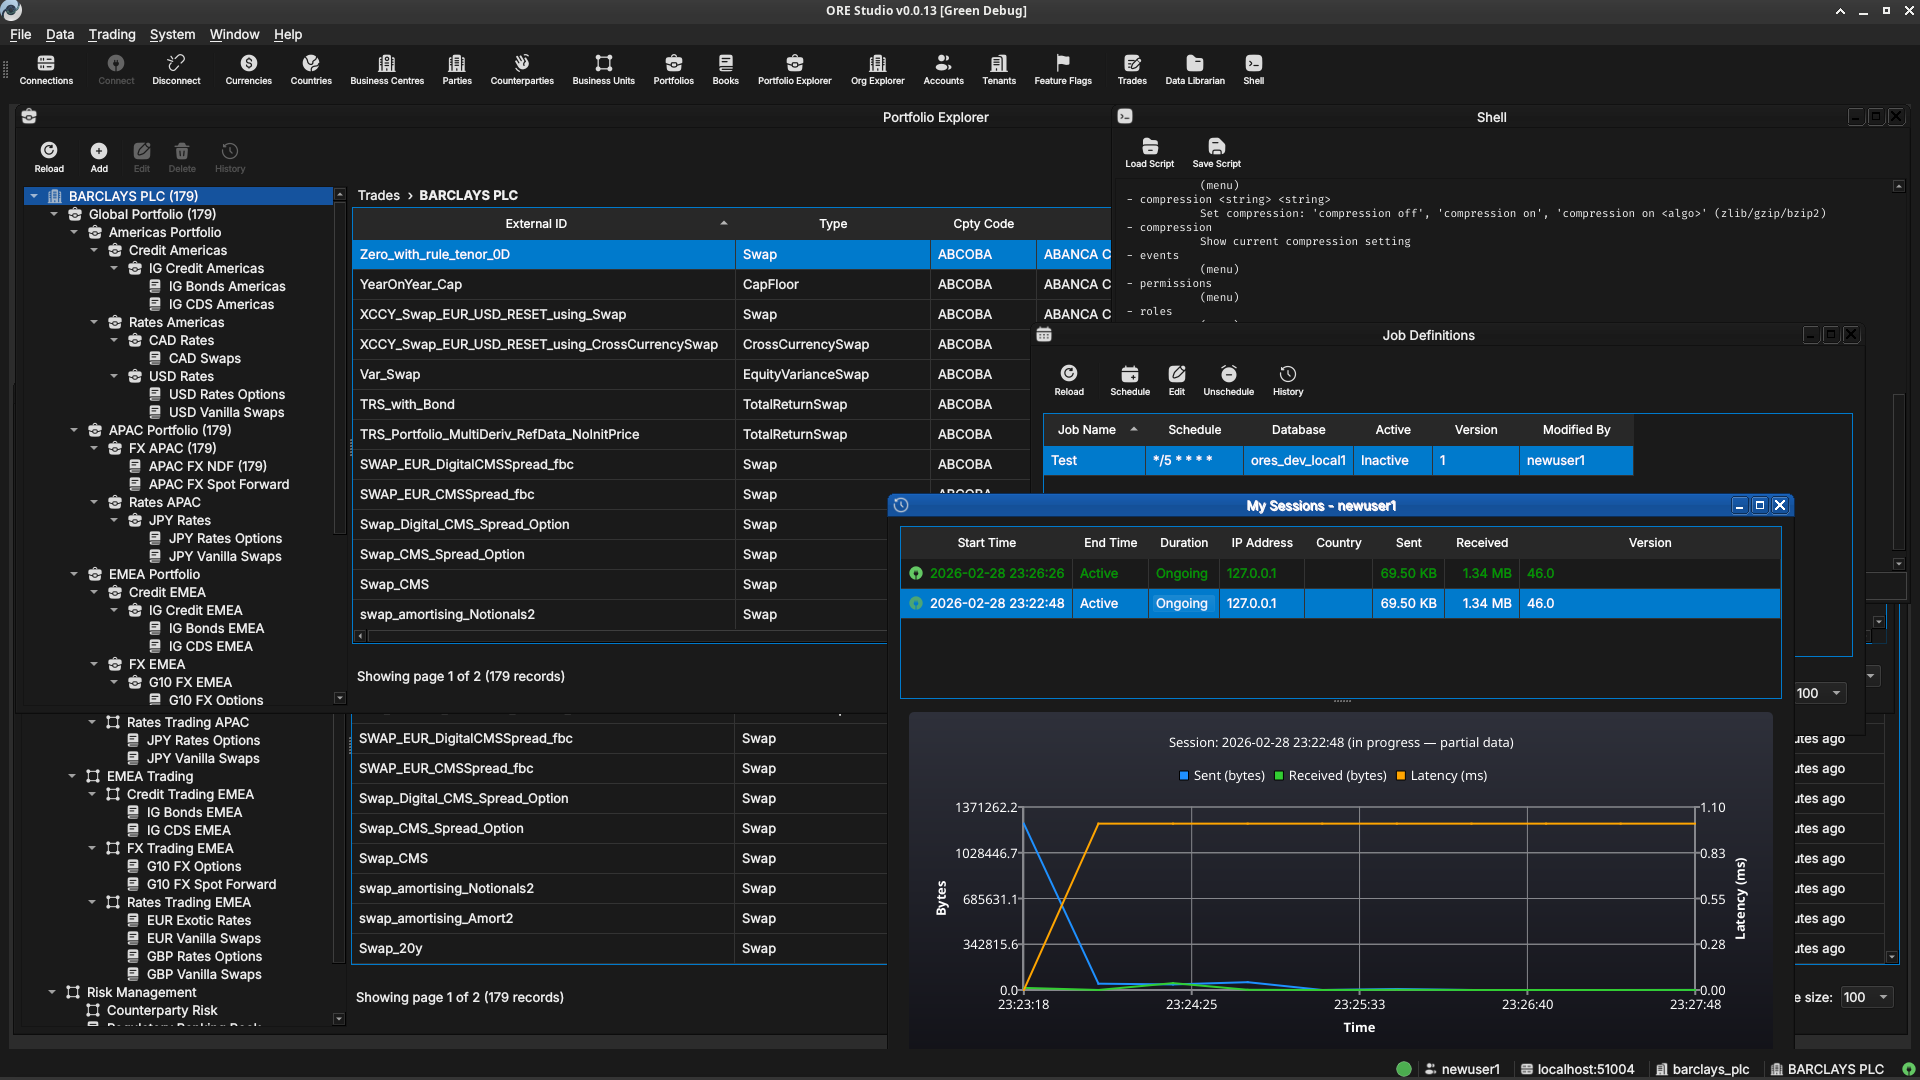Open the Window menu

234,34
